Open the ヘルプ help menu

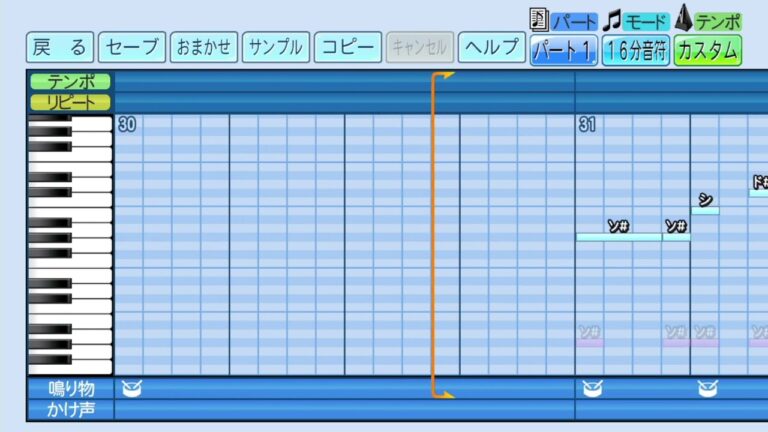tap(493, 47)
